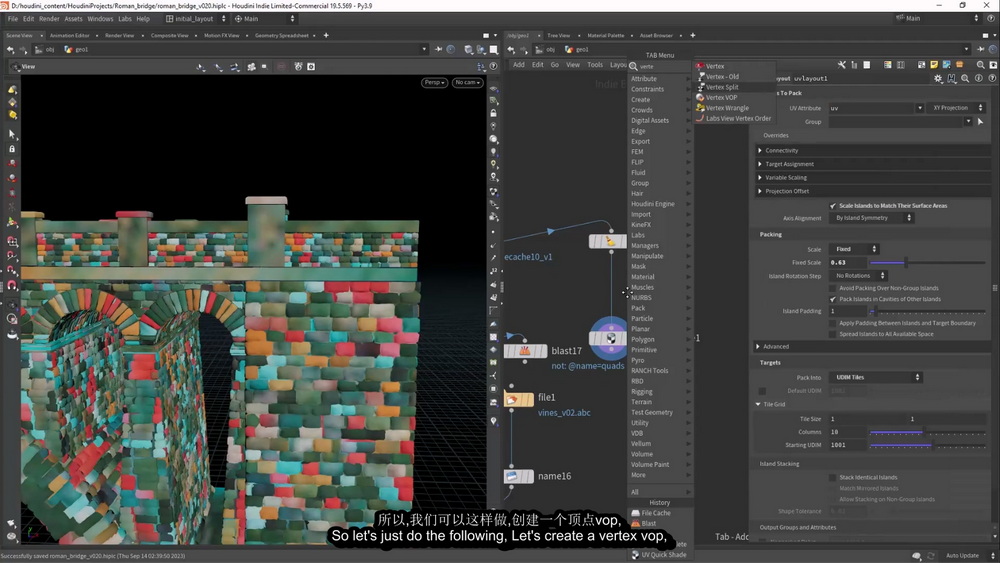Click the selected uvlayout node circle

(x=610, y=338)
